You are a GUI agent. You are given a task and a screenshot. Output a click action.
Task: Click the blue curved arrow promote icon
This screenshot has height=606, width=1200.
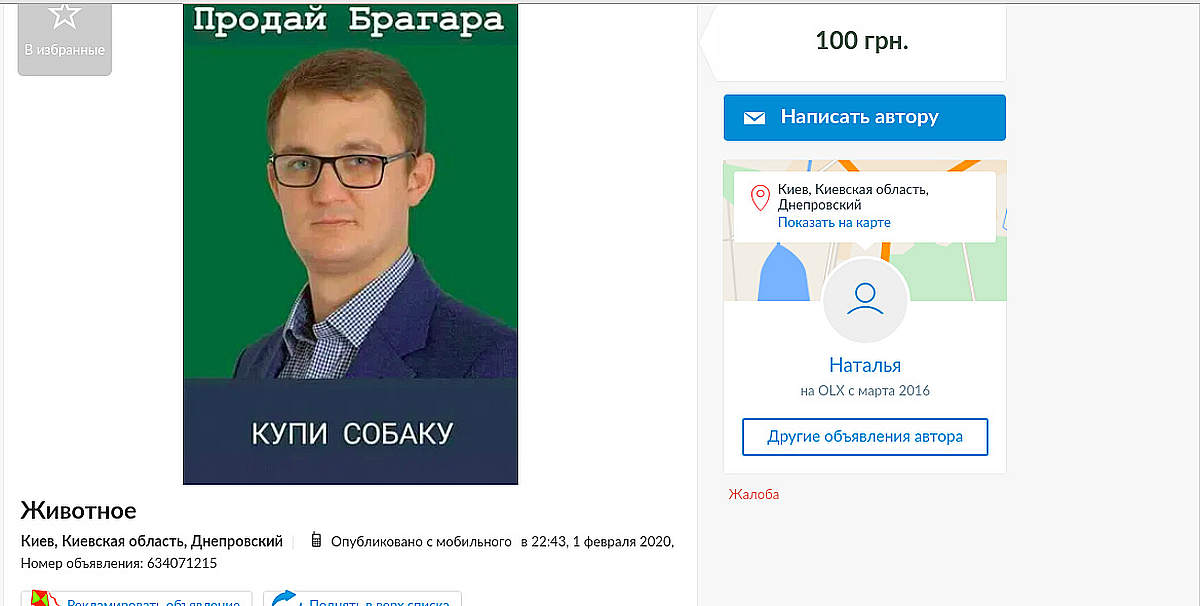[285, 600]
